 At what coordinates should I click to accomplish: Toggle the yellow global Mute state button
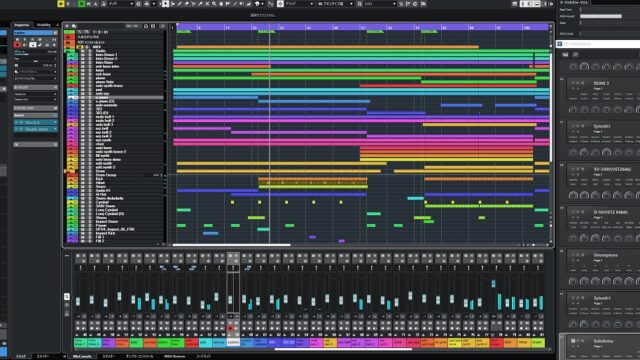61,4
